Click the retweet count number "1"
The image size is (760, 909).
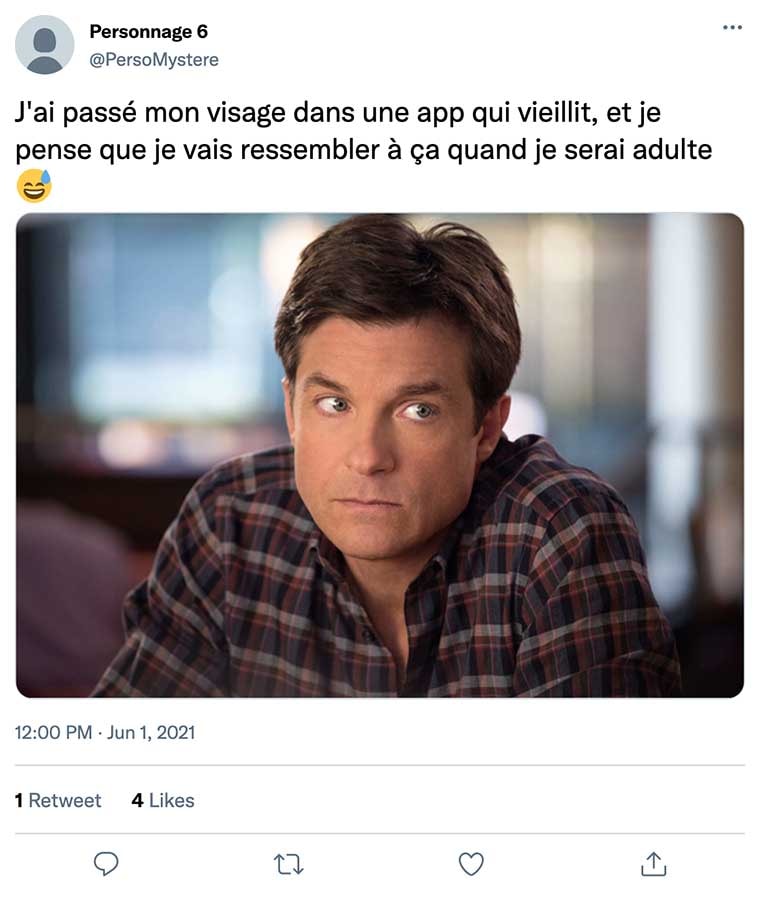(19, 800)
